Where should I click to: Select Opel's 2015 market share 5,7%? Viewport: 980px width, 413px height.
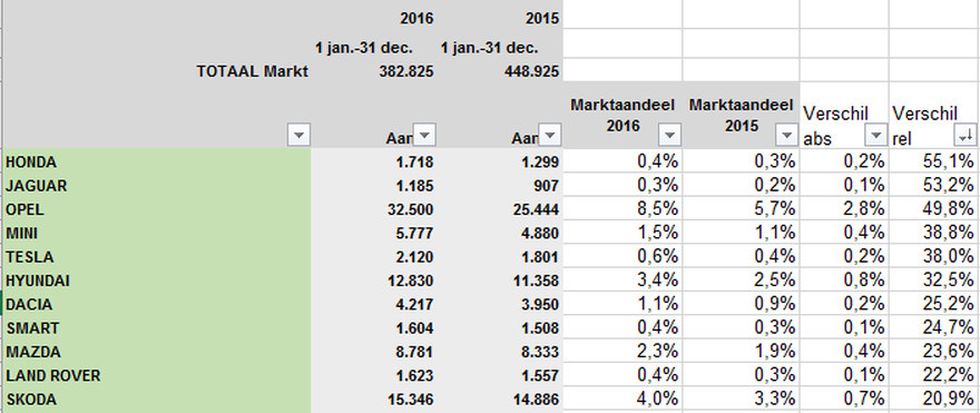[x=774, y=209]
